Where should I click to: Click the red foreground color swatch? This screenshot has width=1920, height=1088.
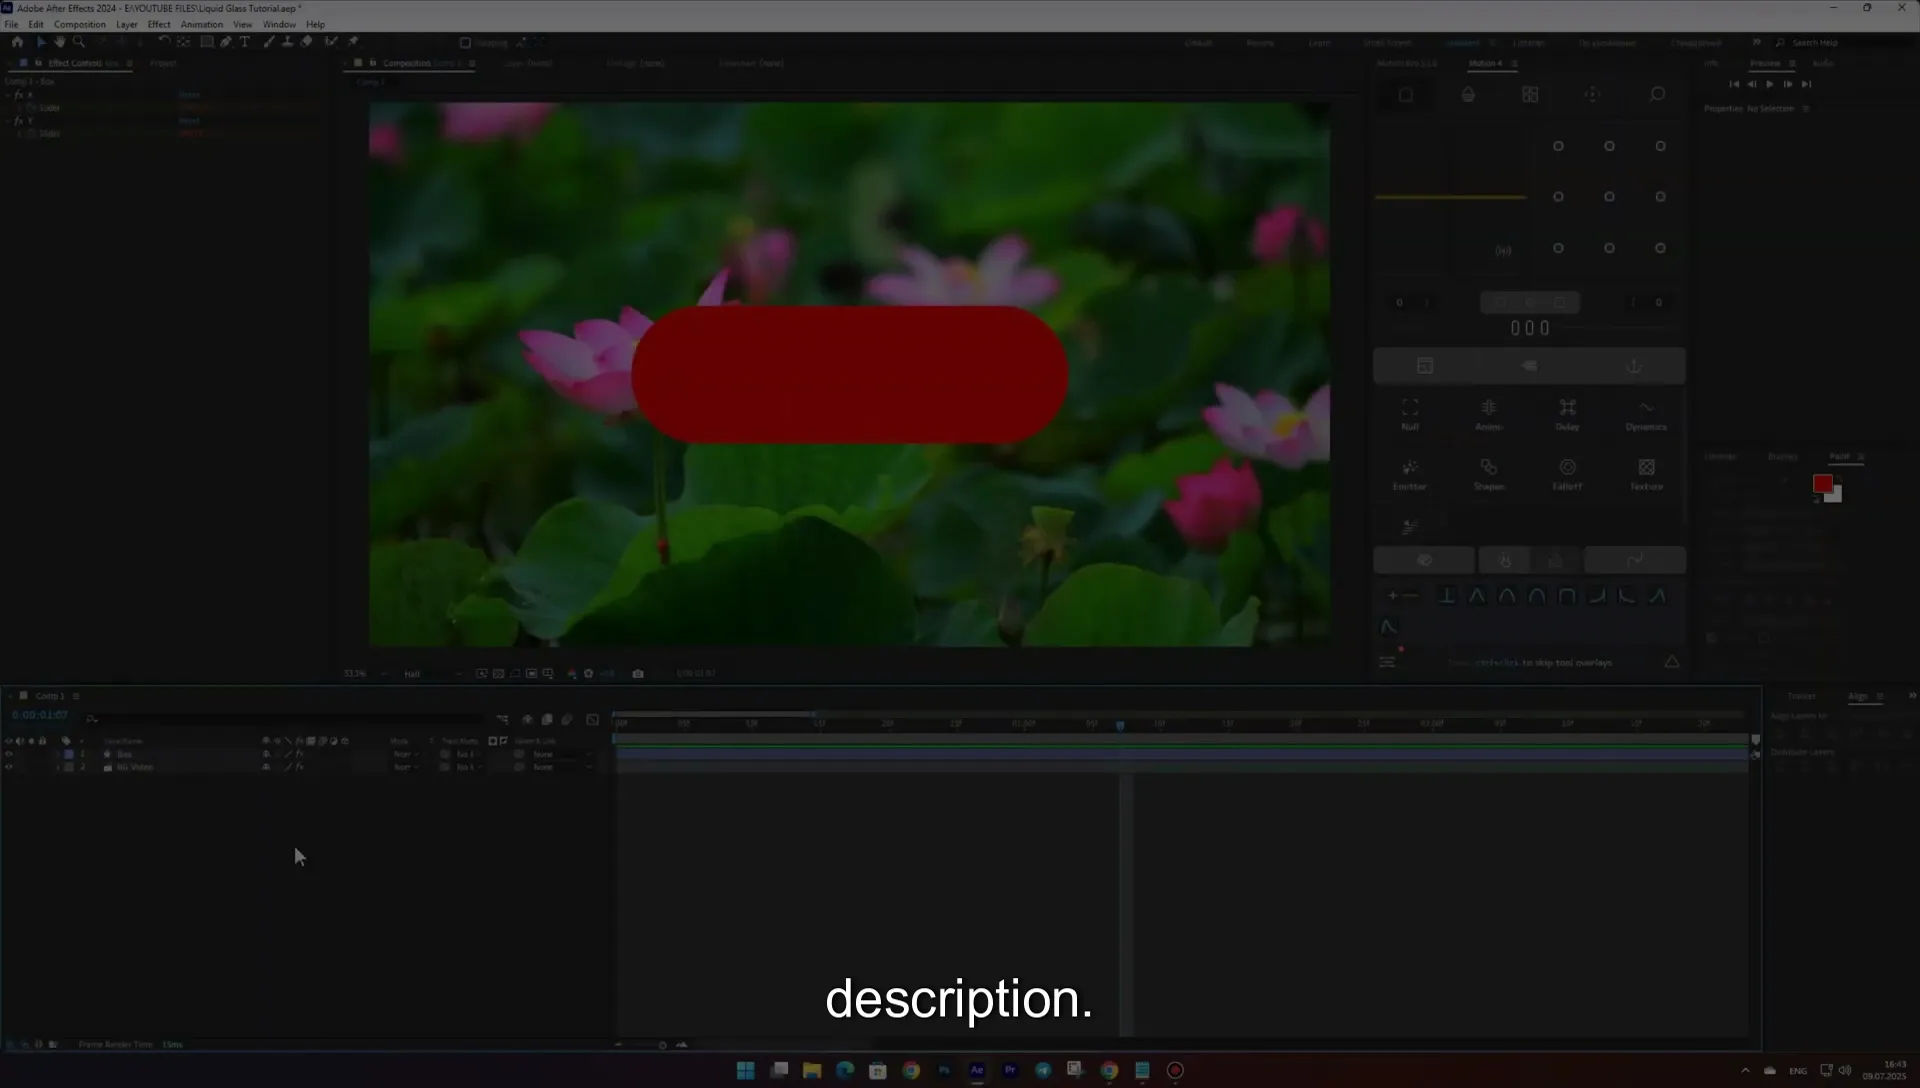(x=1822, y=484)
